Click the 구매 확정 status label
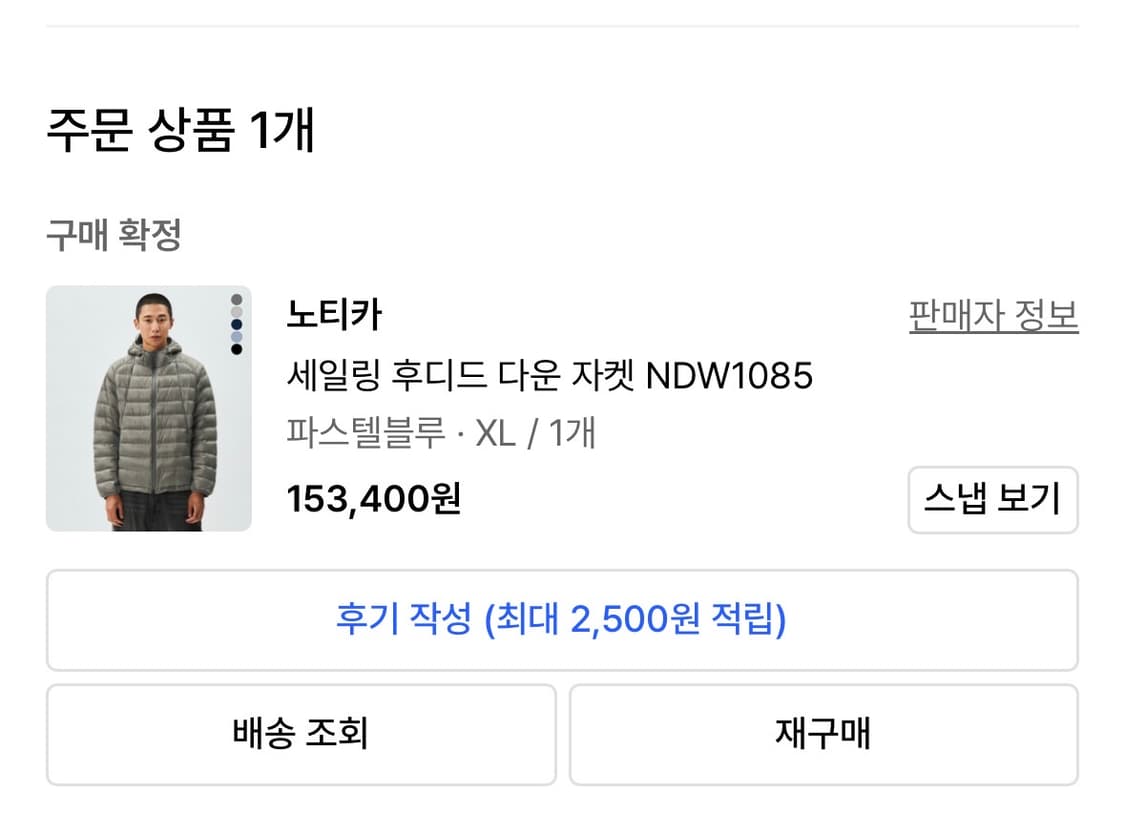The height and width of the screenshot is (815, 1125). point(113,236)
